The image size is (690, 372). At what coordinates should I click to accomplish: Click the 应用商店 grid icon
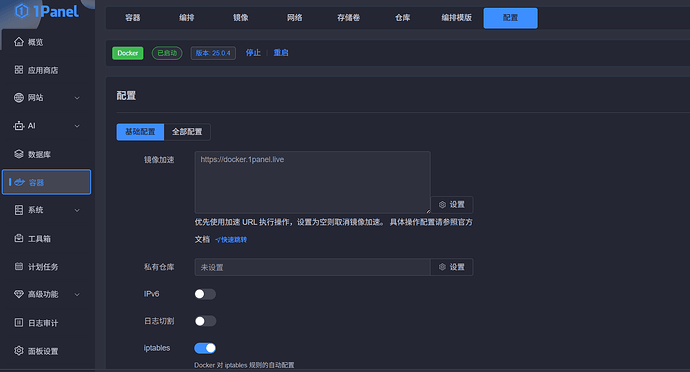coord(18,70)
